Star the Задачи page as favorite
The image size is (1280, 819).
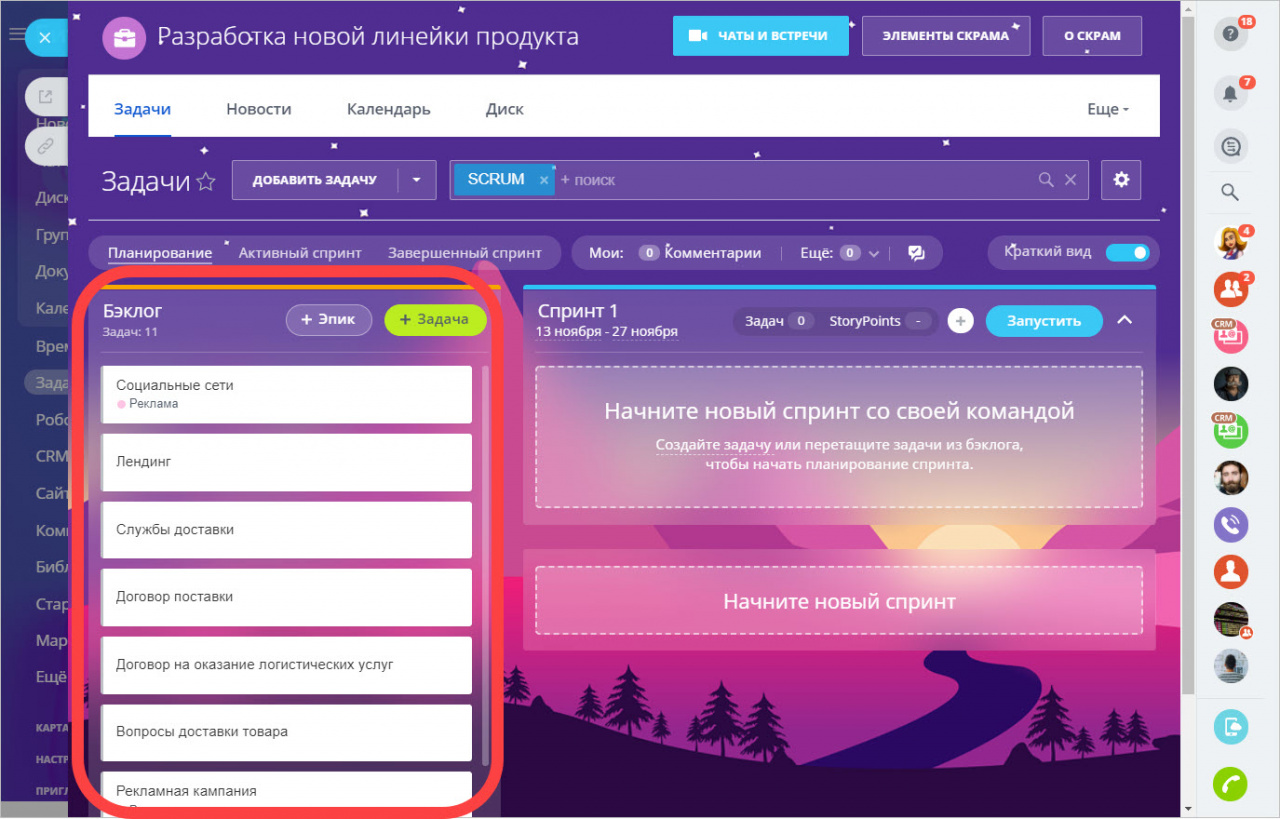206,181
